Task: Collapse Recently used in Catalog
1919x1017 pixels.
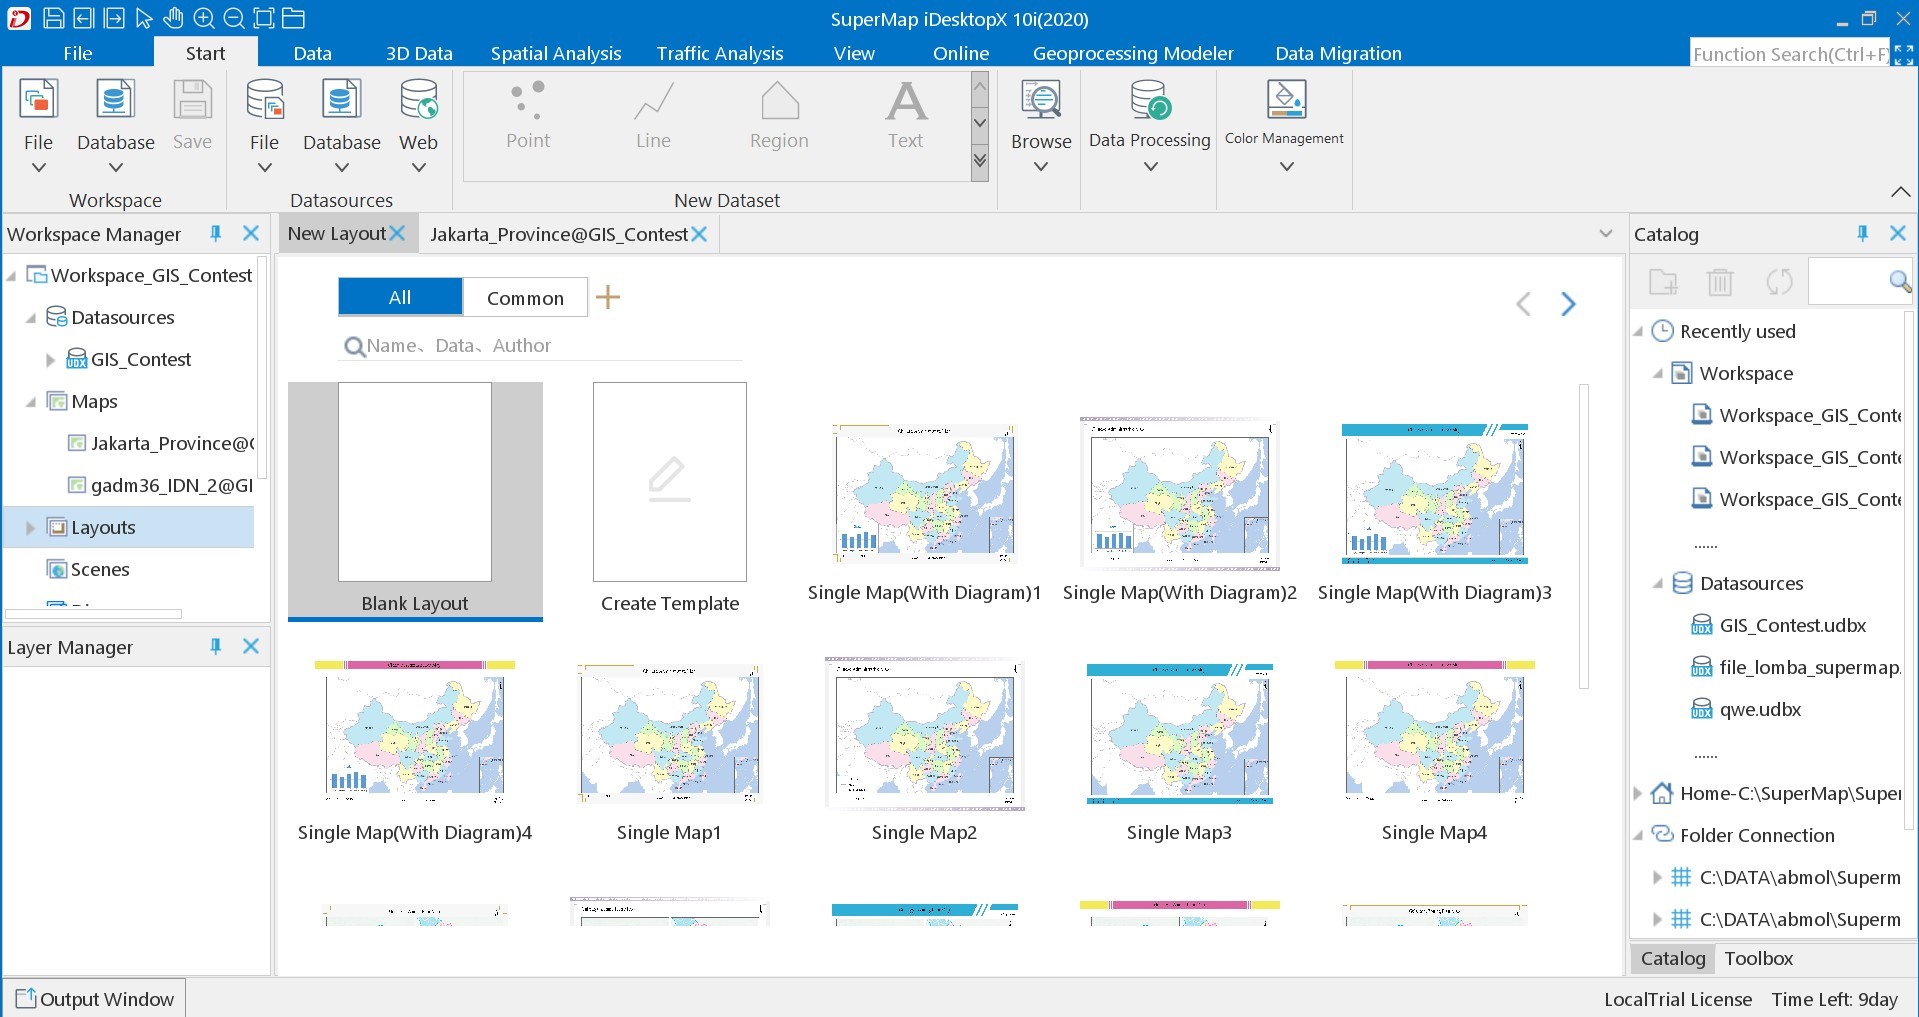Action: (1638, 332)
